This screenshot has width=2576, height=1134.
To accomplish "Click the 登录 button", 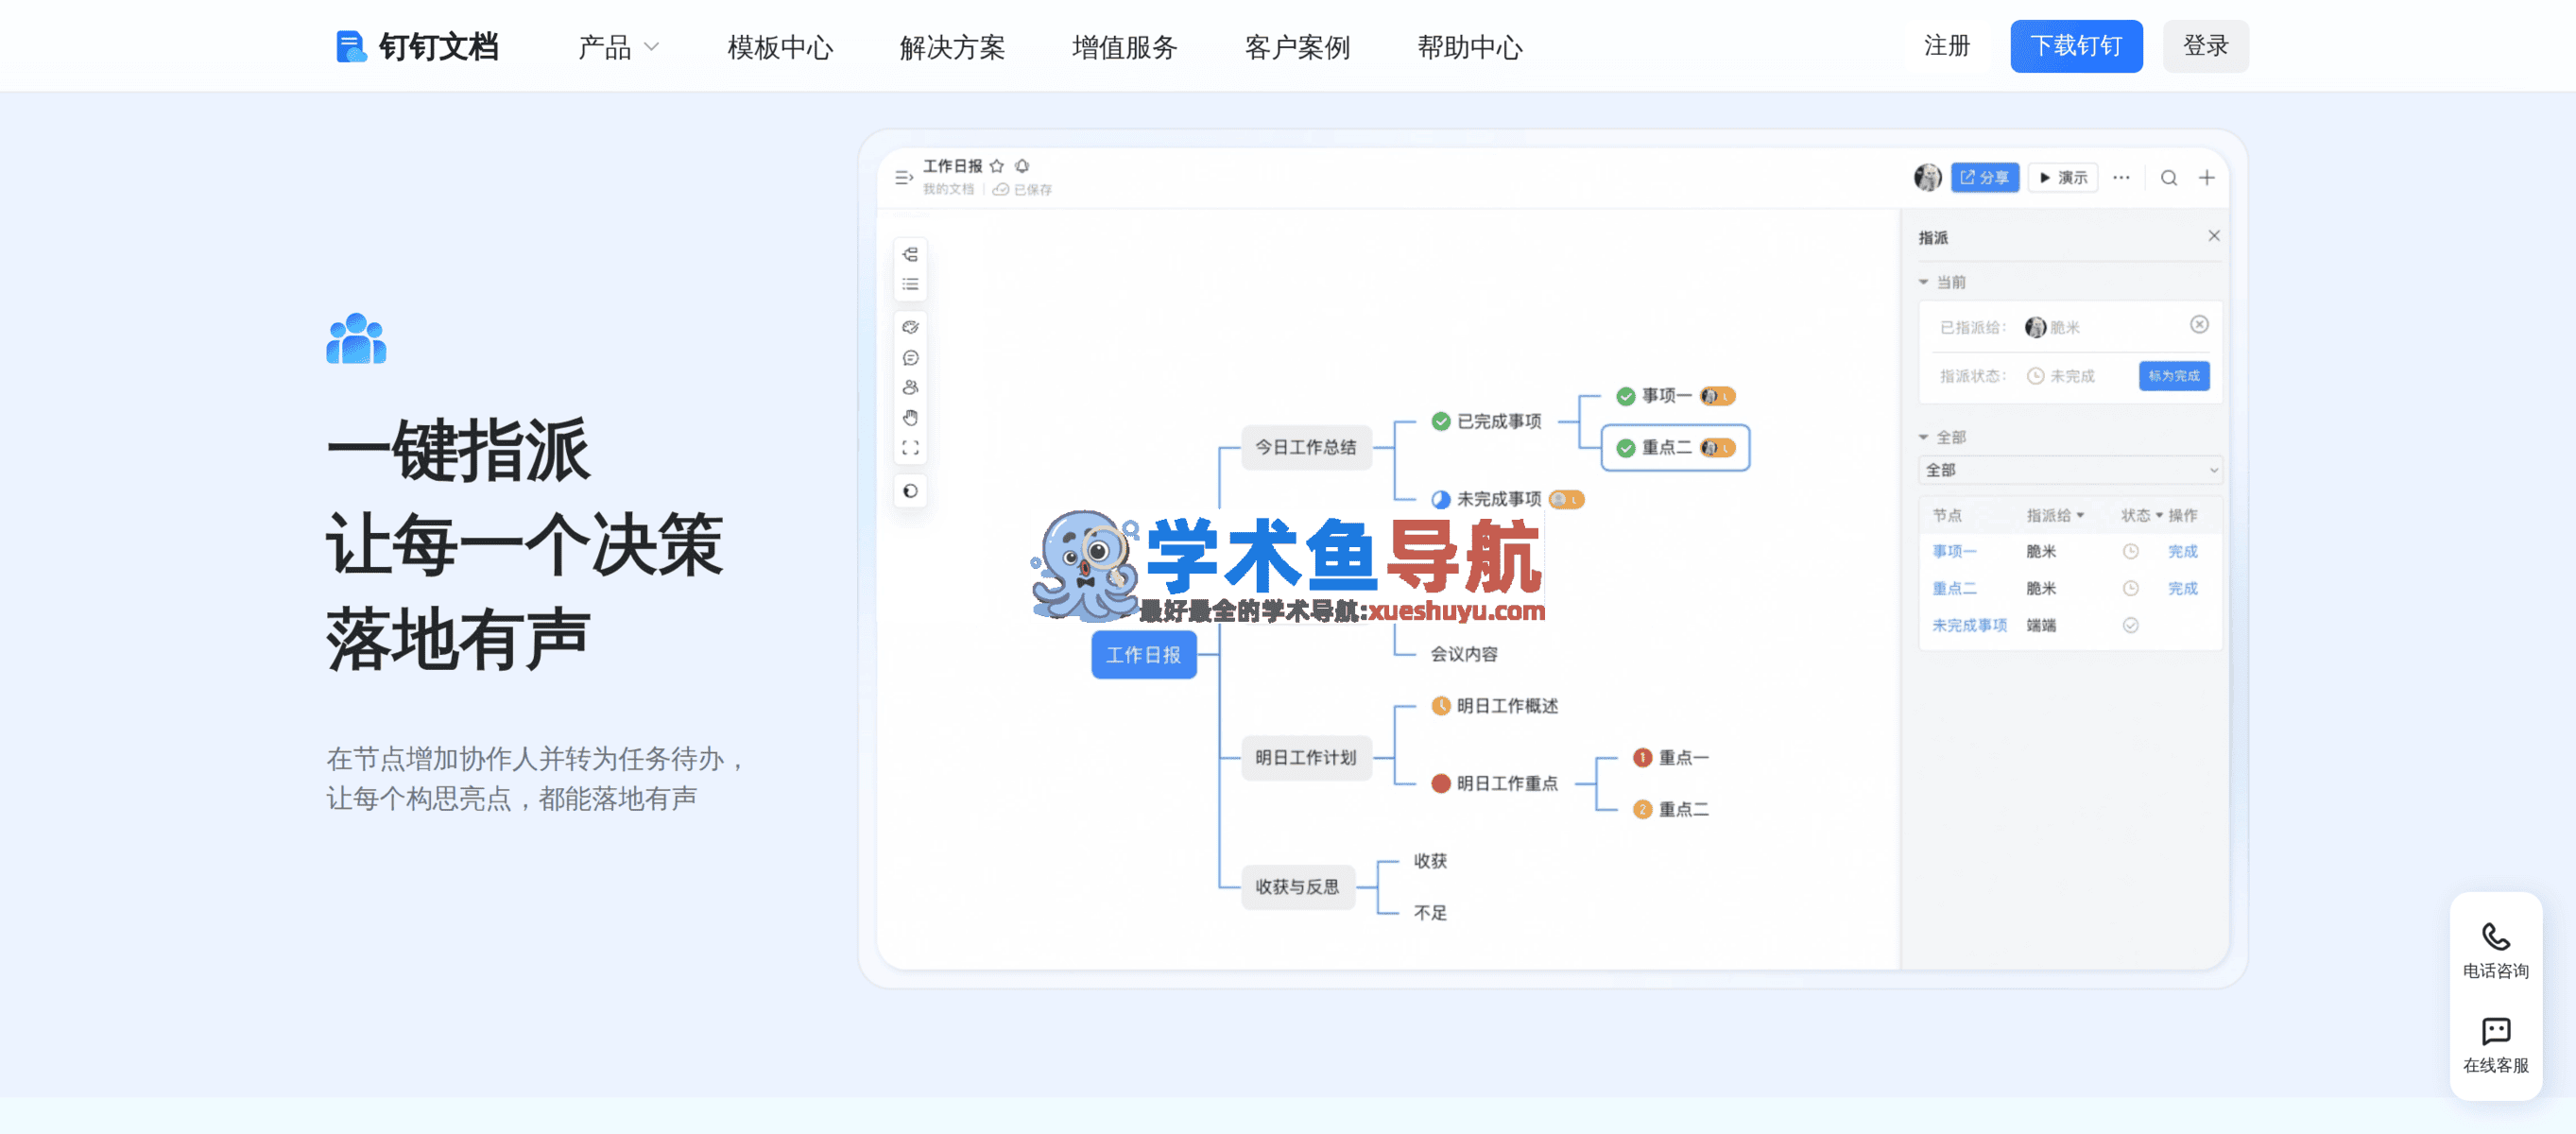I will 2205,46.
